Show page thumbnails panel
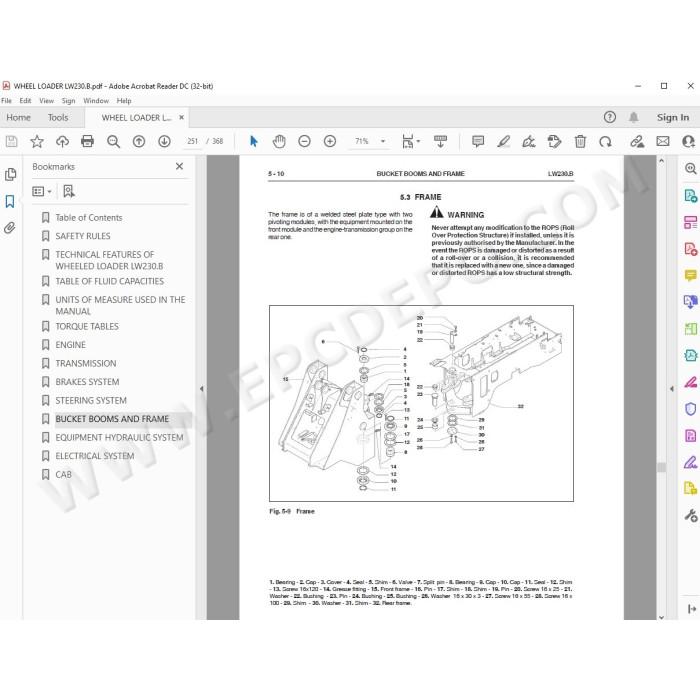The width and height of the screenshot is (700, 700). 10,175
